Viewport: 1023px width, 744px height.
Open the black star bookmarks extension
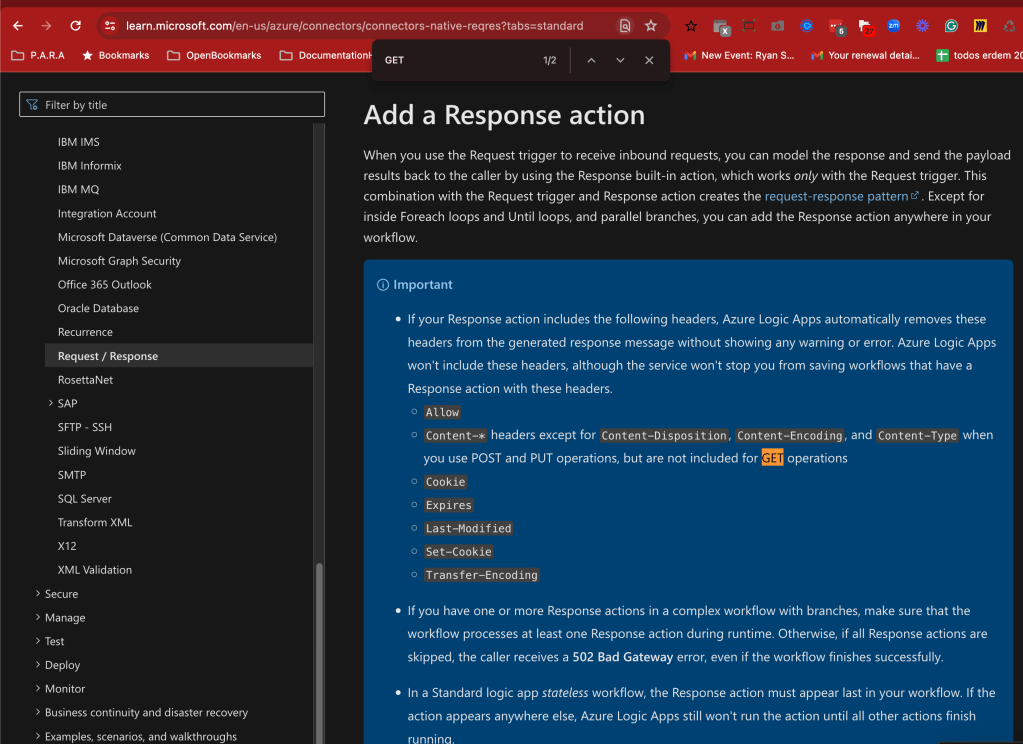[691, 26]
